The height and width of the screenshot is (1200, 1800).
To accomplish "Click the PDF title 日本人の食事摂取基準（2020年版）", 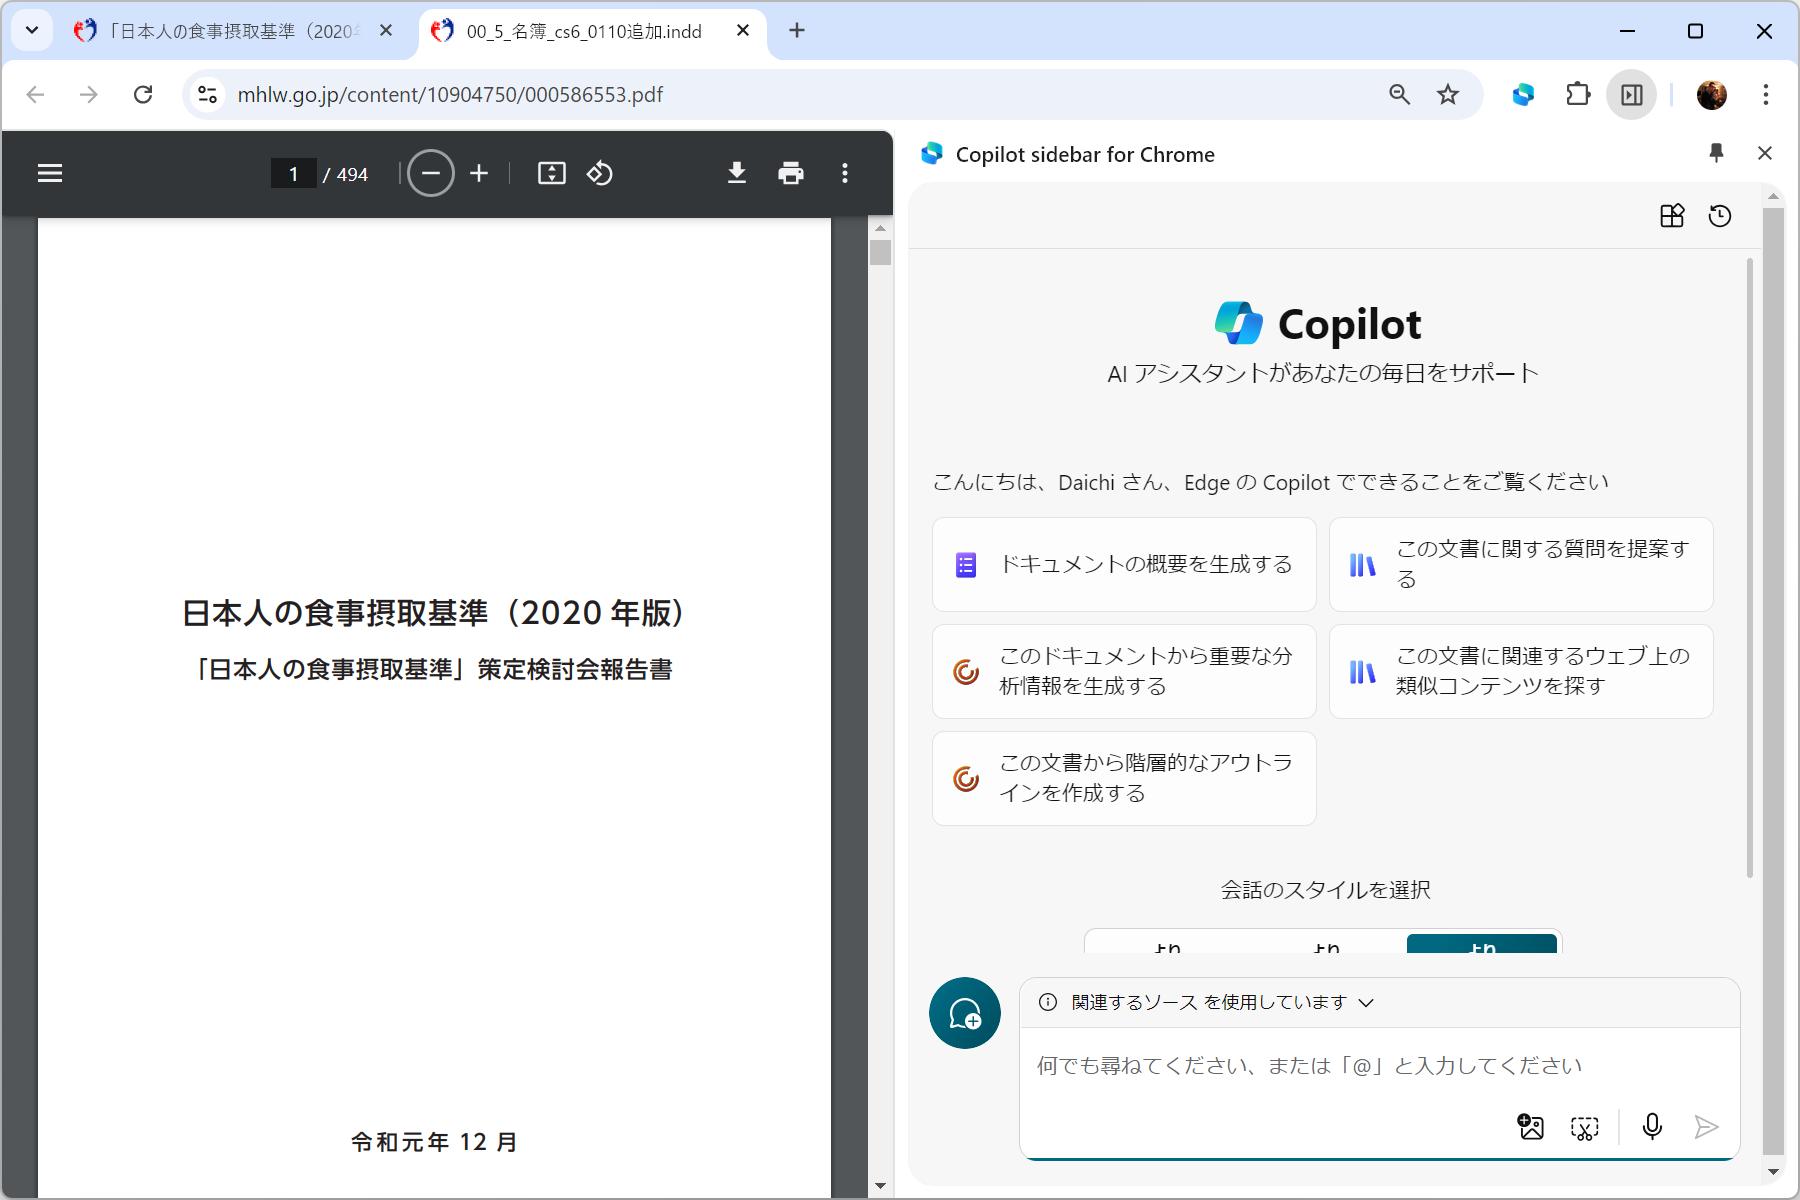I will 435,613.
